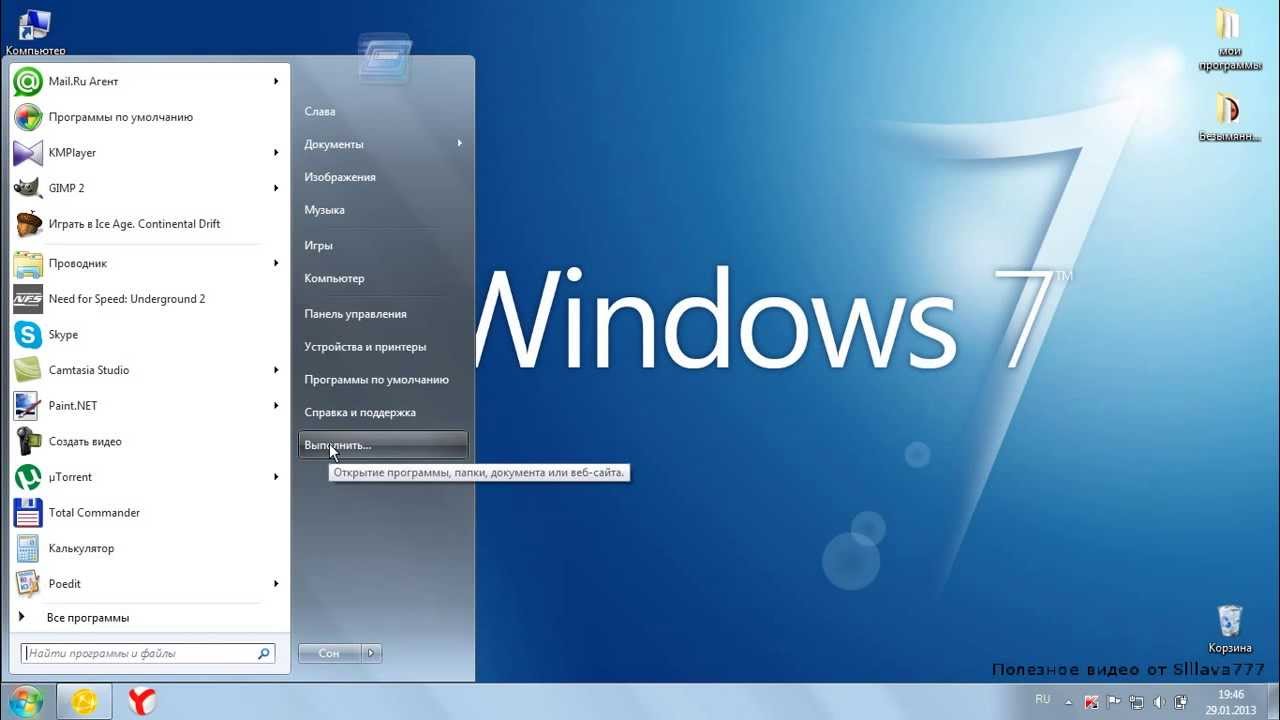1280x720 pixels.
Task: Start KMPlayer from the Start menu
Action: click(x=148, y=152)
